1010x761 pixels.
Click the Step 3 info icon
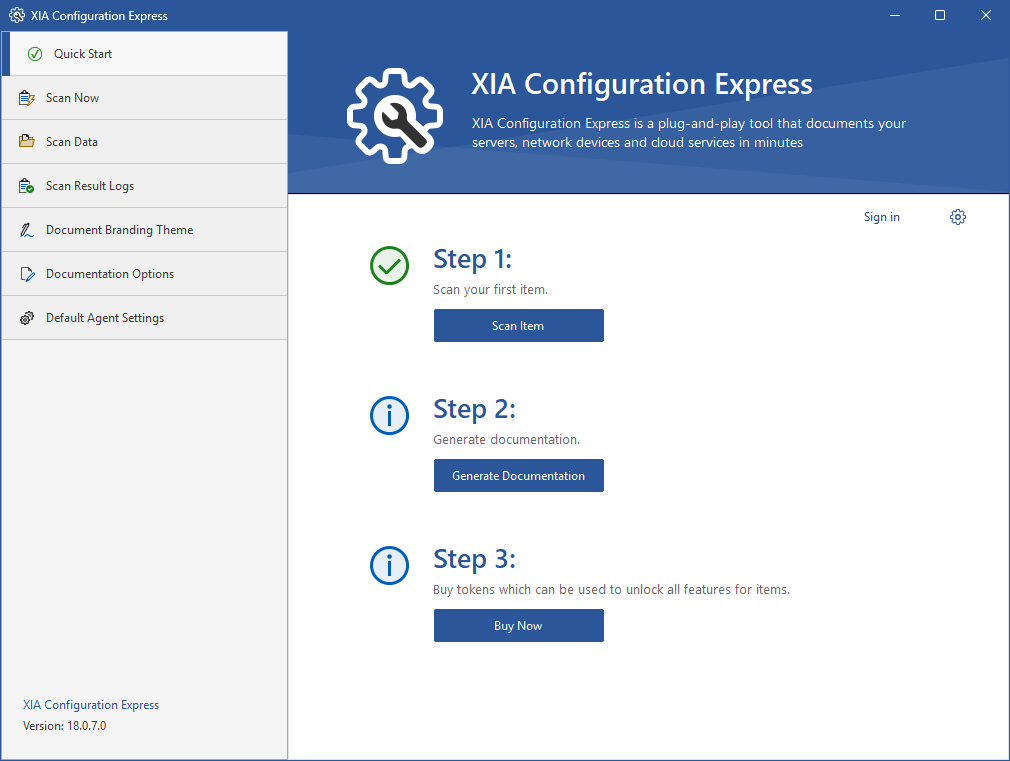pyautogui.click(x=389, y=566)
